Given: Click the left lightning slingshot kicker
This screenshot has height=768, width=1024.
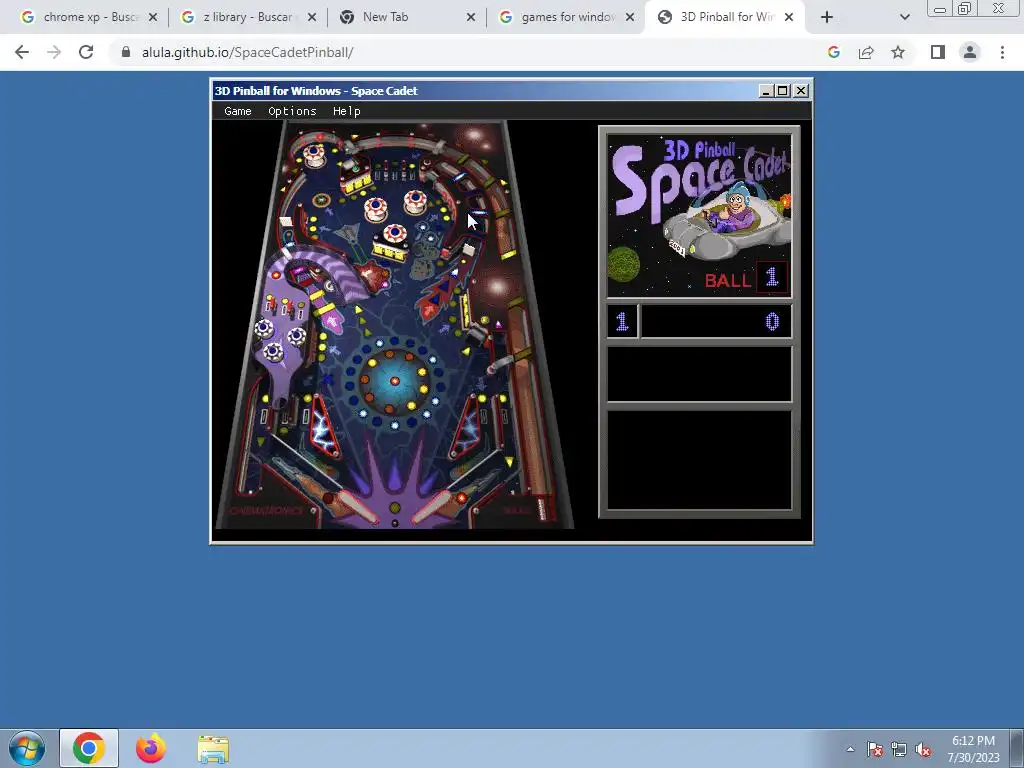Looking at the screenshot, I should click(324, 427).
